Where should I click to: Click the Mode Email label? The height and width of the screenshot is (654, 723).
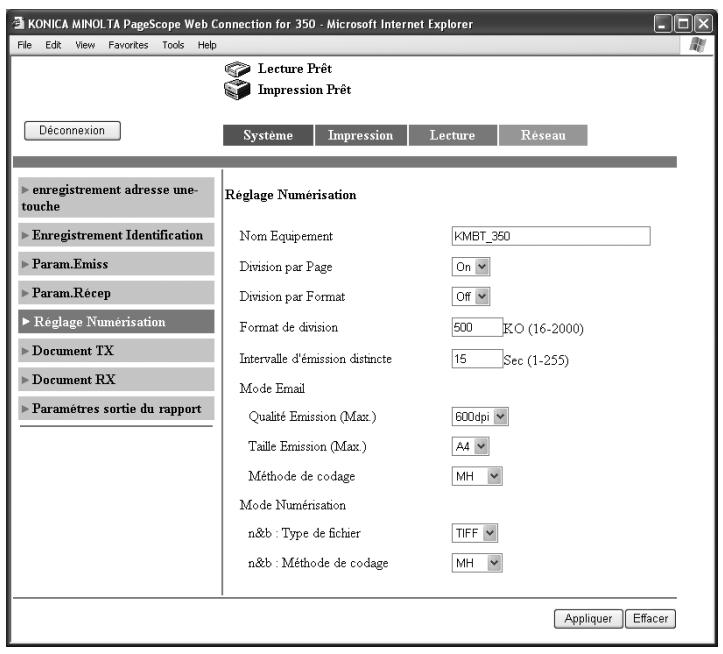click(x=272, y=388)
